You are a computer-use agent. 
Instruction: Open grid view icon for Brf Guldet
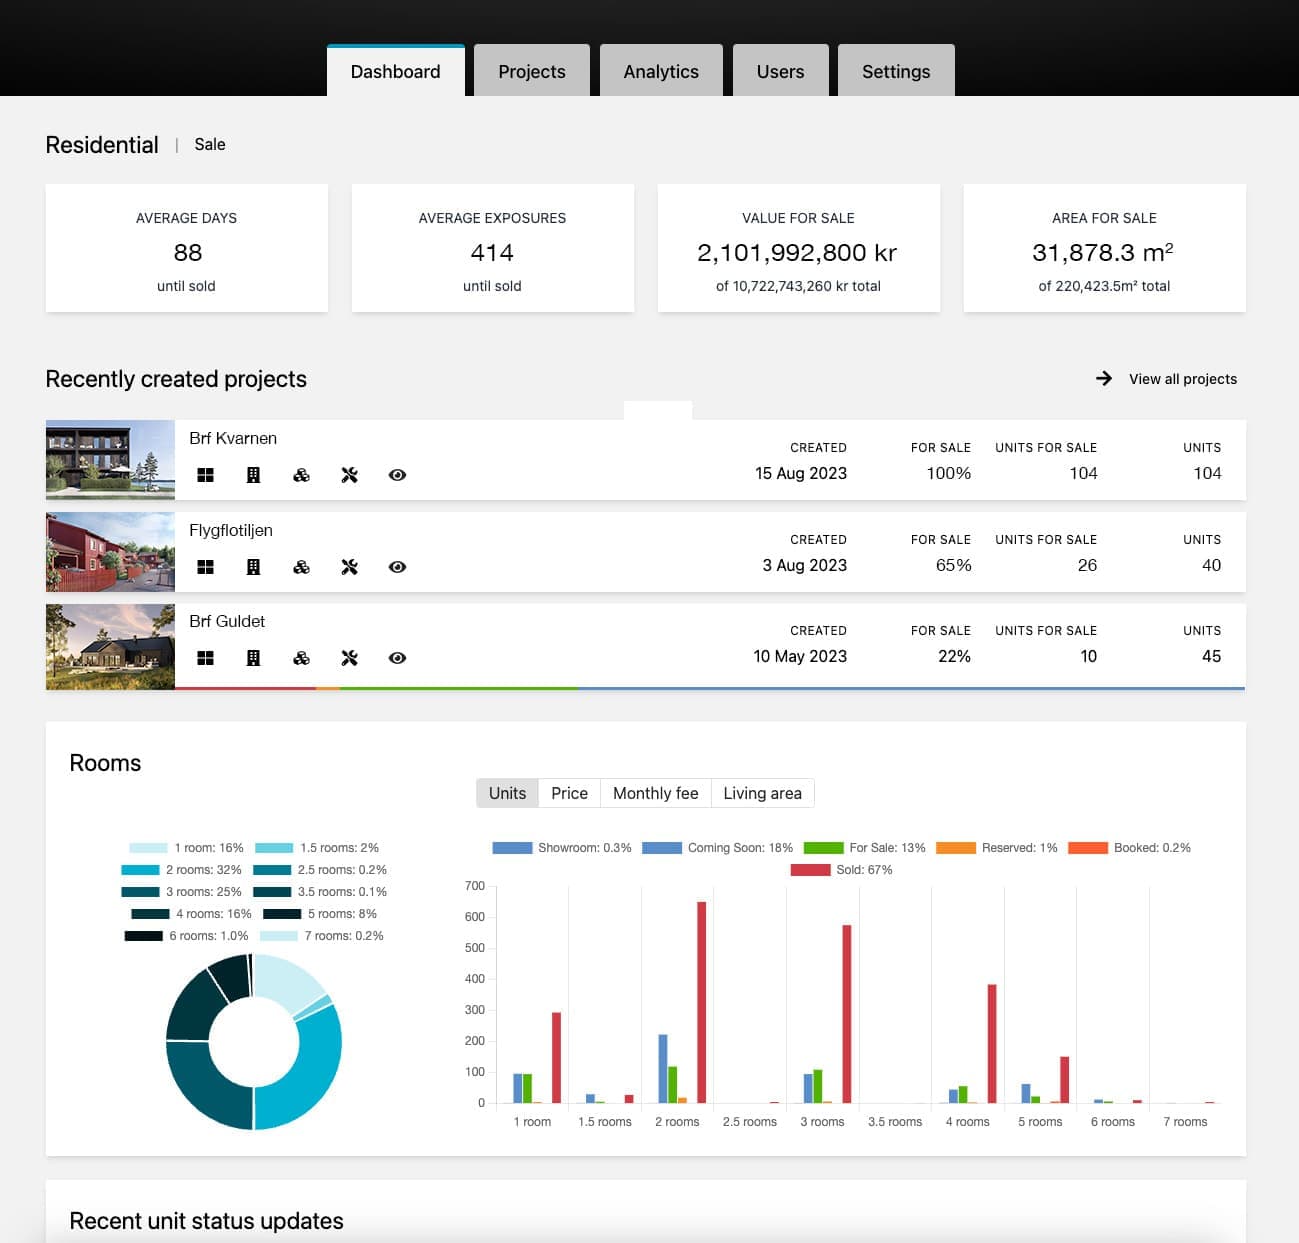(206, 658)
